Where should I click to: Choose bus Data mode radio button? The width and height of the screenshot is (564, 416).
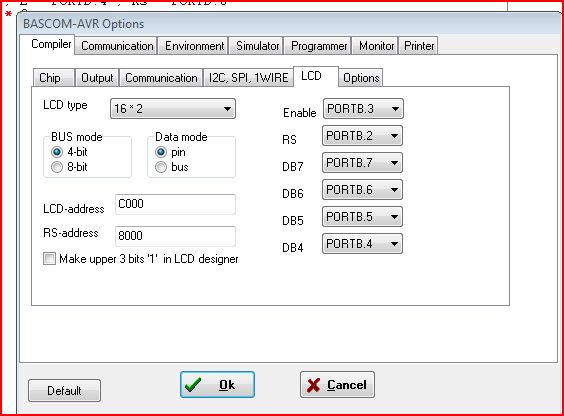point(161,167)
